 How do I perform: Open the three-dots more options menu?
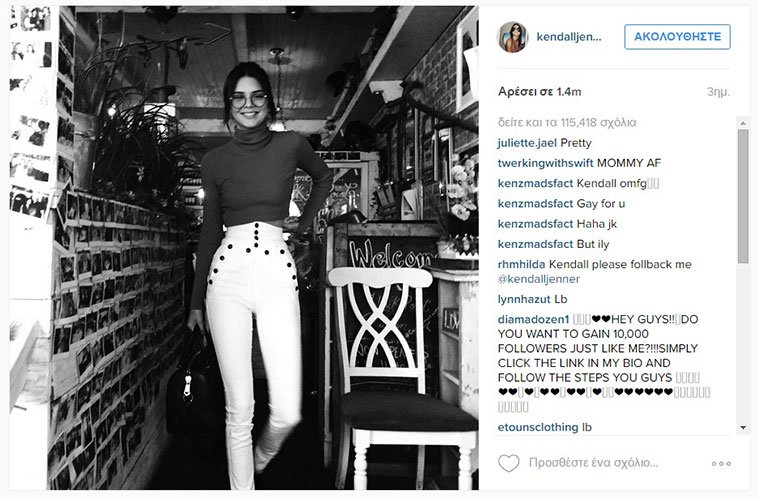pyautogui.click(x=721, y=464)
